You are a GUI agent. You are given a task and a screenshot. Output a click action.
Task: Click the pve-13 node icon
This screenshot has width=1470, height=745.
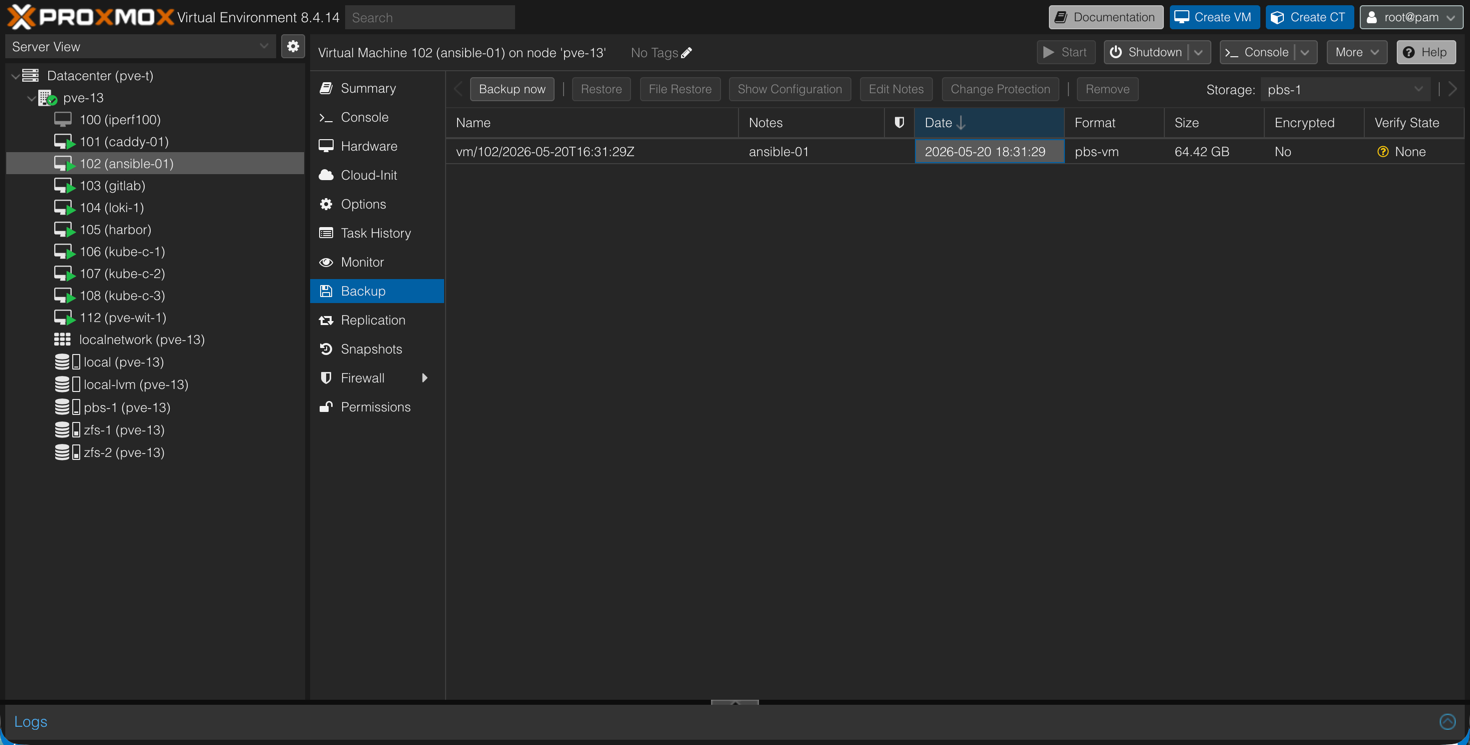(x=47, y=98)
